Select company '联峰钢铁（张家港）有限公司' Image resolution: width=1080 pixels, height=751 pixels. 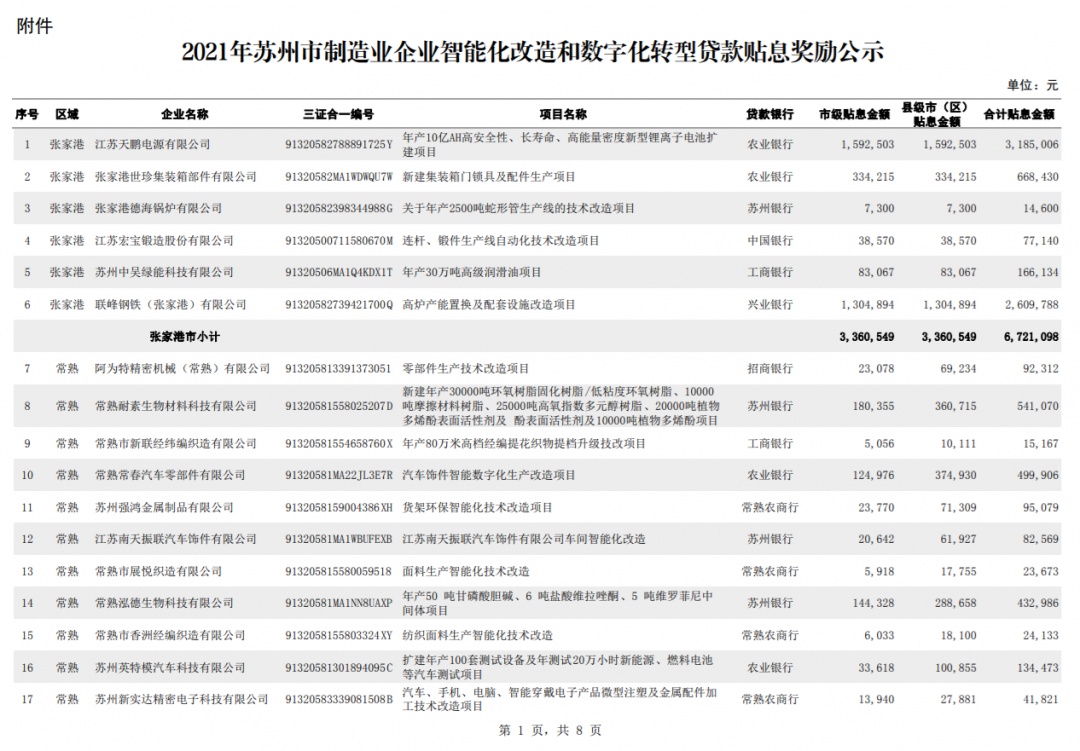[x=170, y=305]
